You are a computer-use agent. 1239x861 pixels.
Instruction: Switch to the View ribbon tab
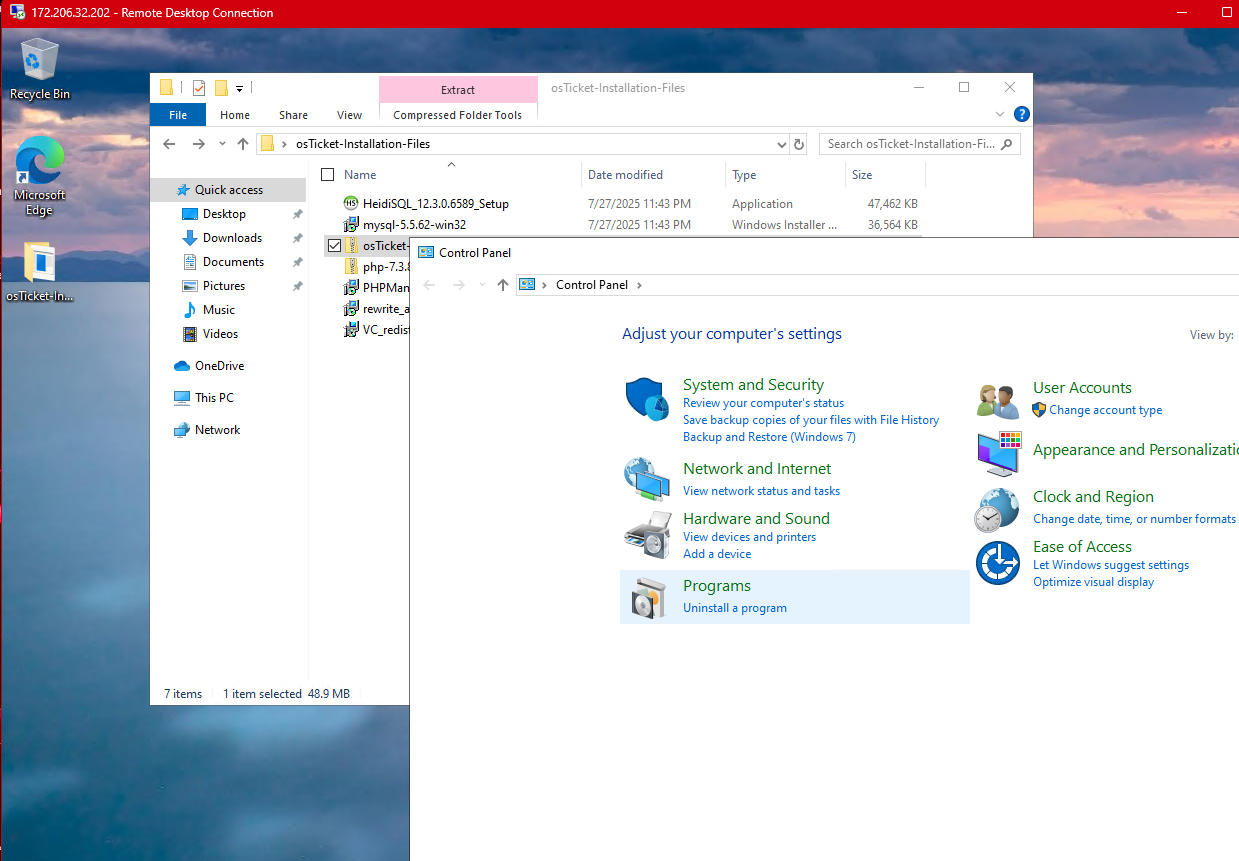point(350,115)
